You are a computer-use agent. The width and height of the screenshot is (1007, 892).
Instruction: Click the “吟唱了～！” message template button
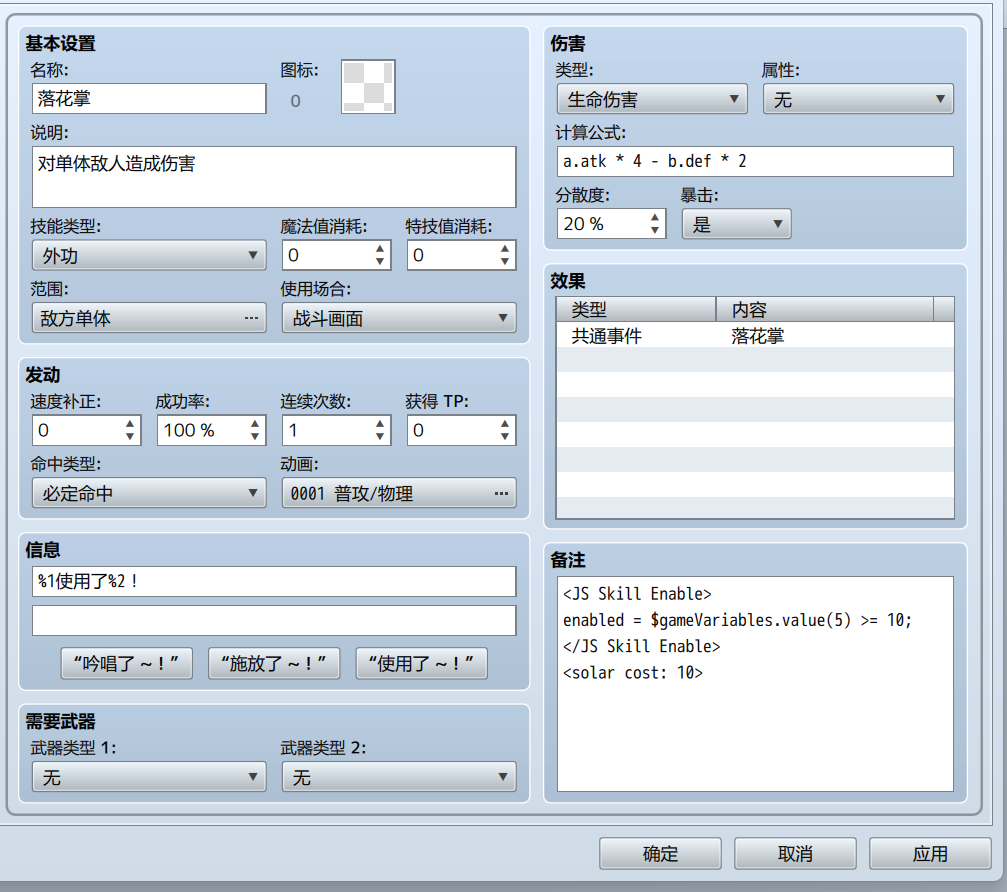(126, 663)
